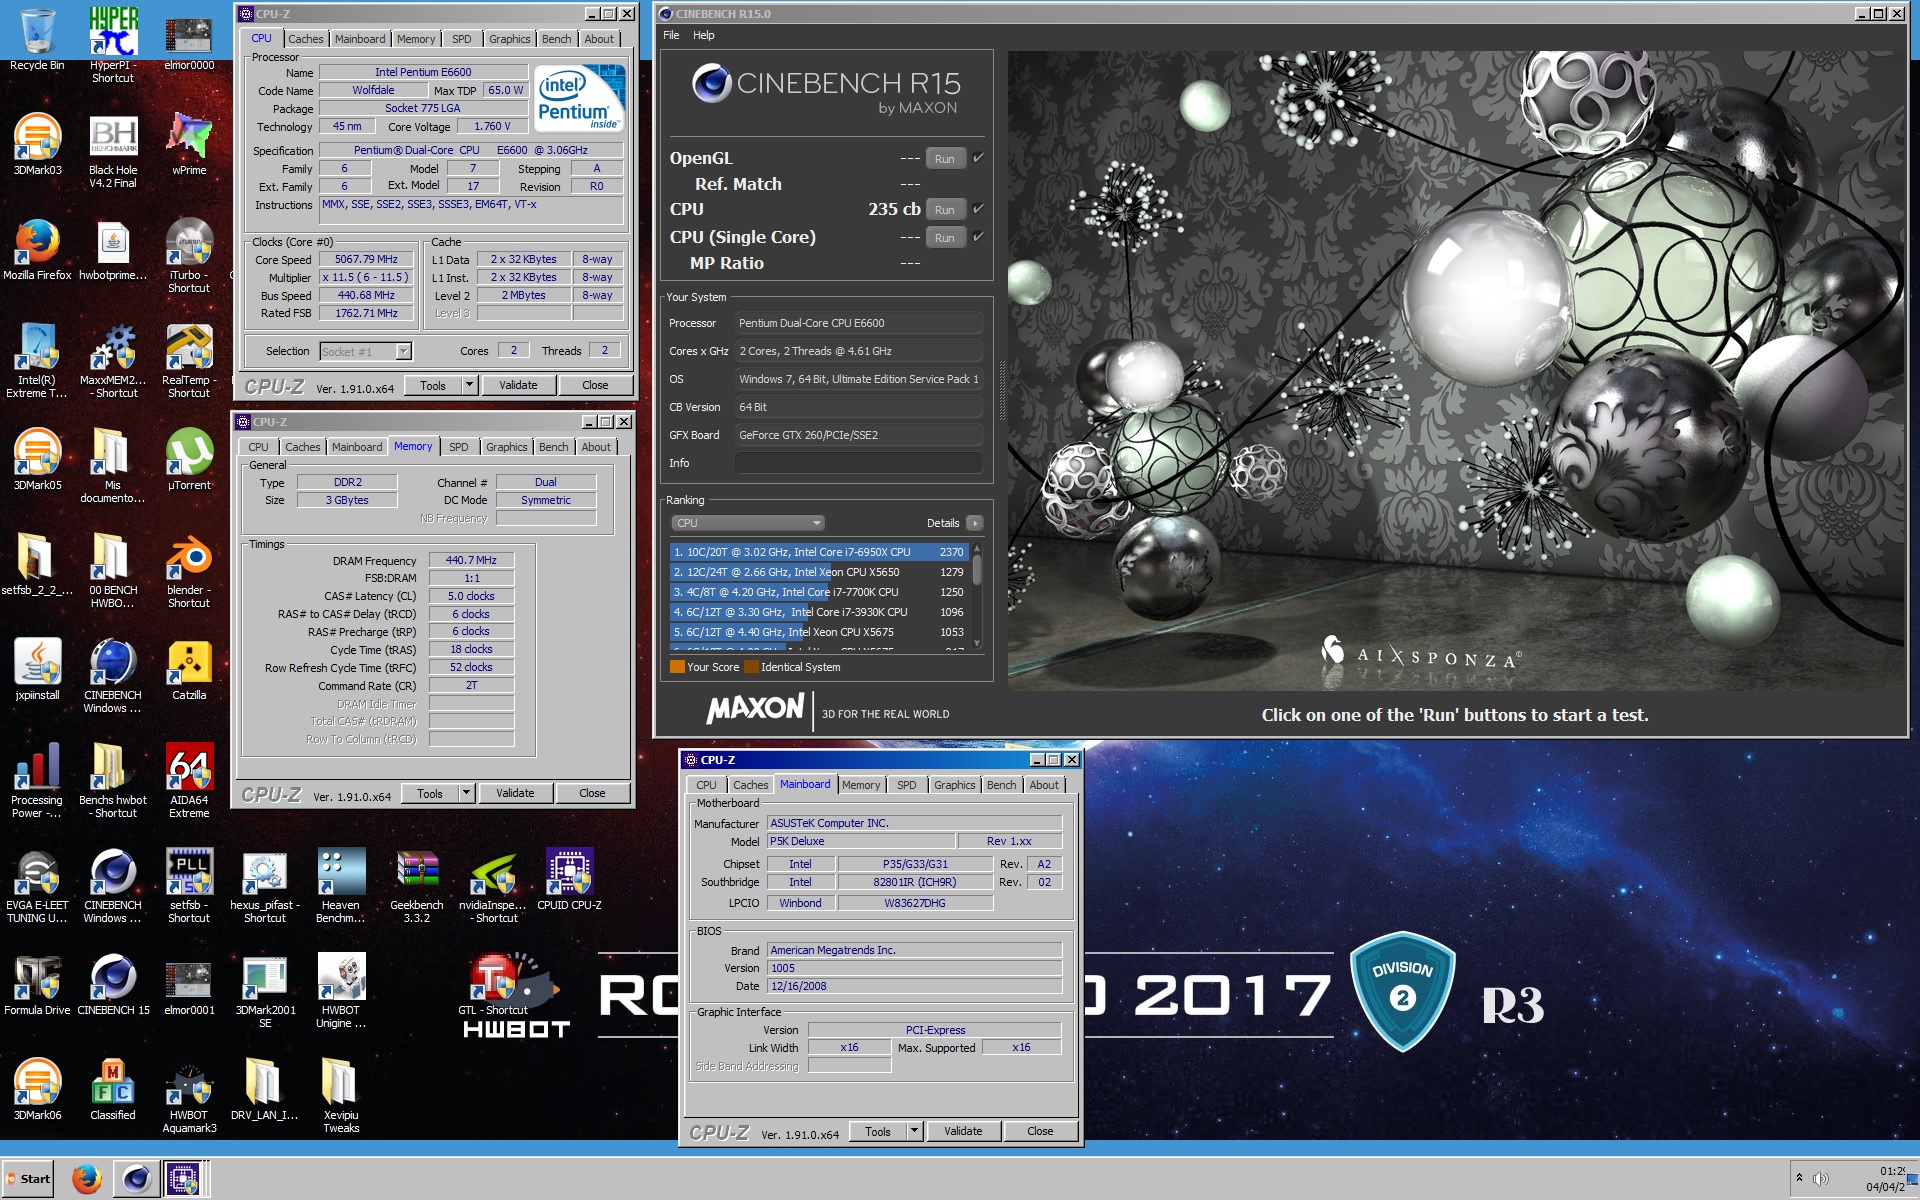Switch to Bench tab in top CPU-Z window
This screenshot has height=1200, width=1920.
coord(557,39)
